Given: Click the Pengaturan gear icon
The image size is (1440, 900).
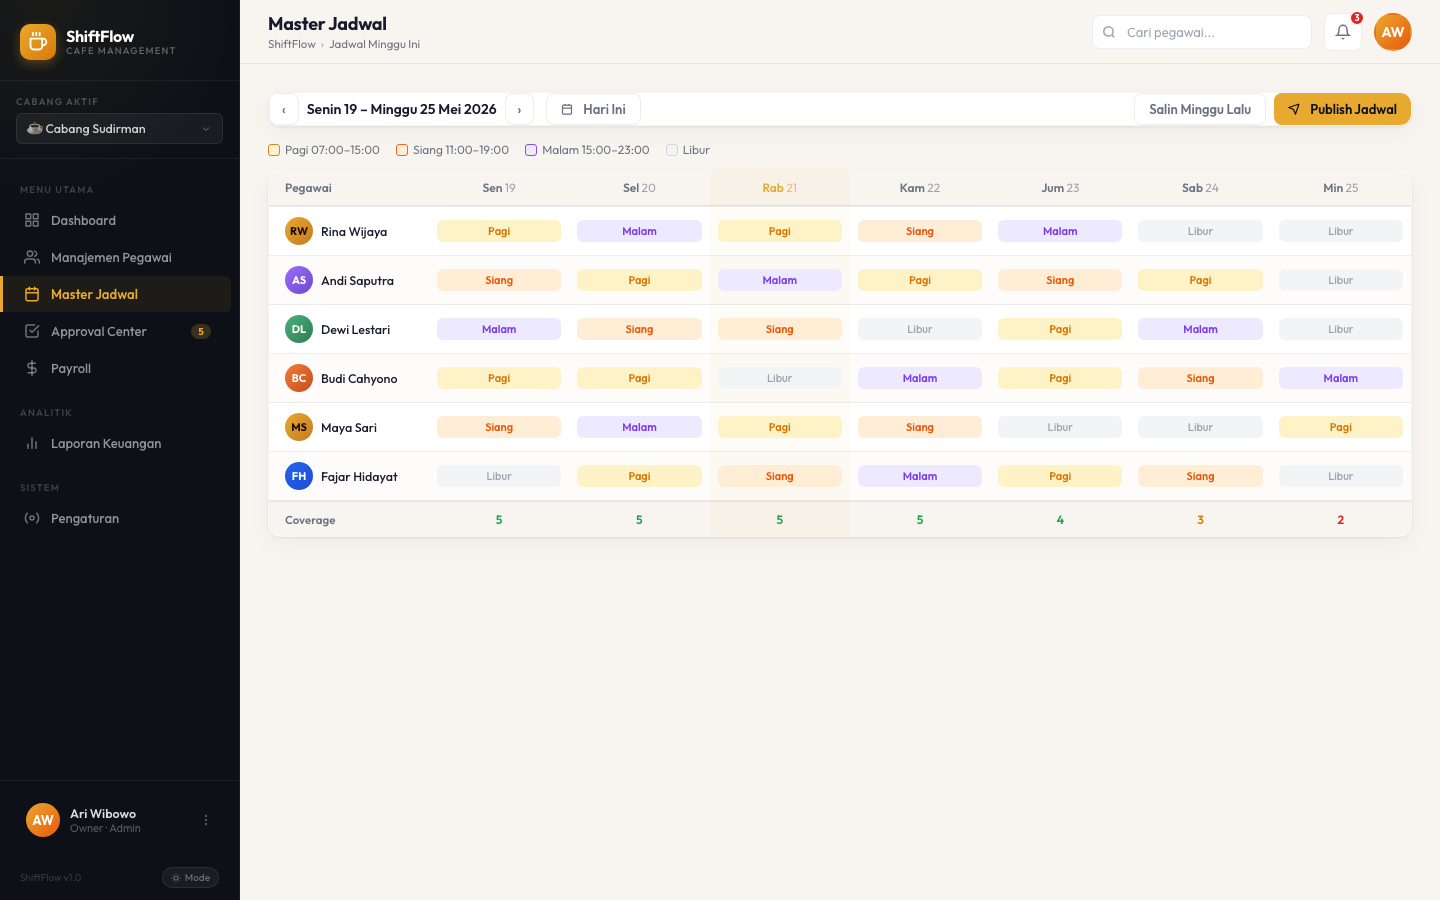Looking at the screenshot, I should [32, 518].
